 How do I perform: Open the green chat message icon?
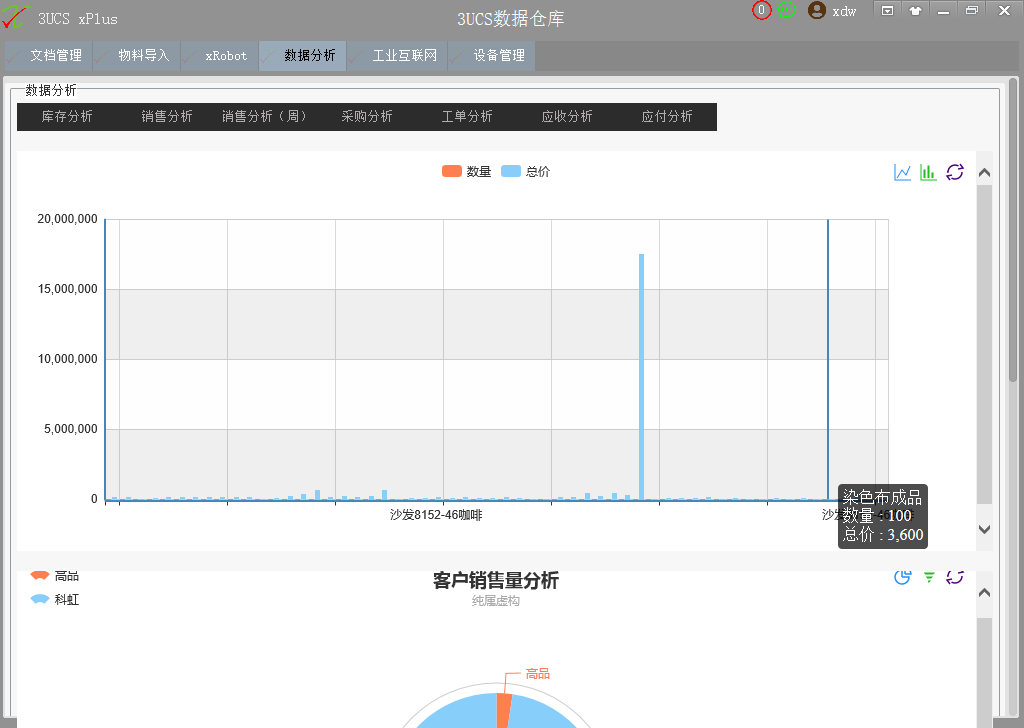(x=787, y=10)
